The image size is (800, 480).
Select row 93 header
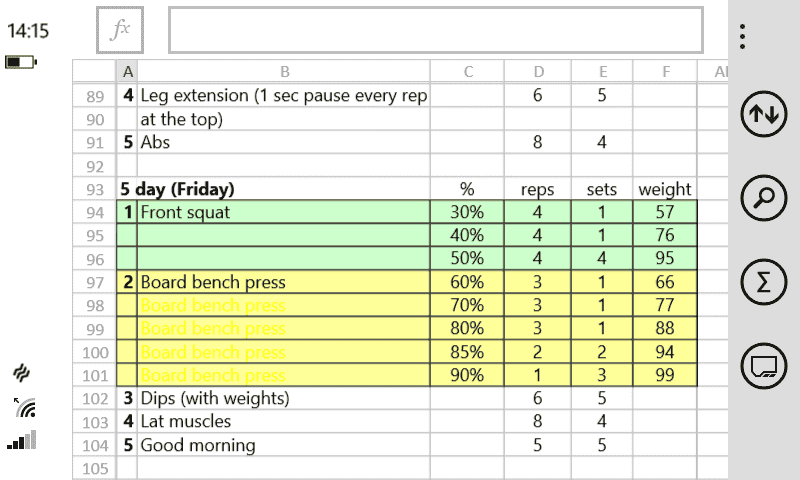click(x=95, y=189)
